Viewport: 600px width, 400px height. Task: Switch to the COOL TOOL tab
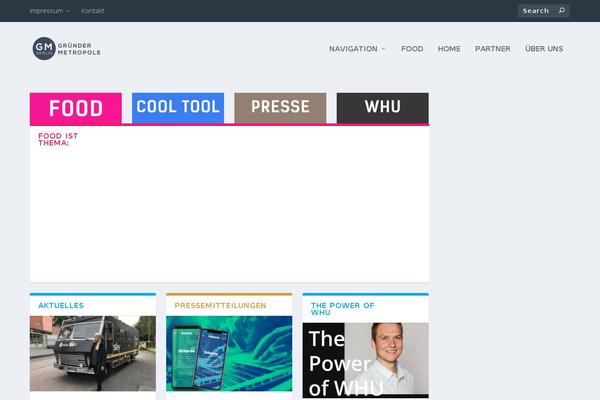pyautogui.click(x=178, y=108)
